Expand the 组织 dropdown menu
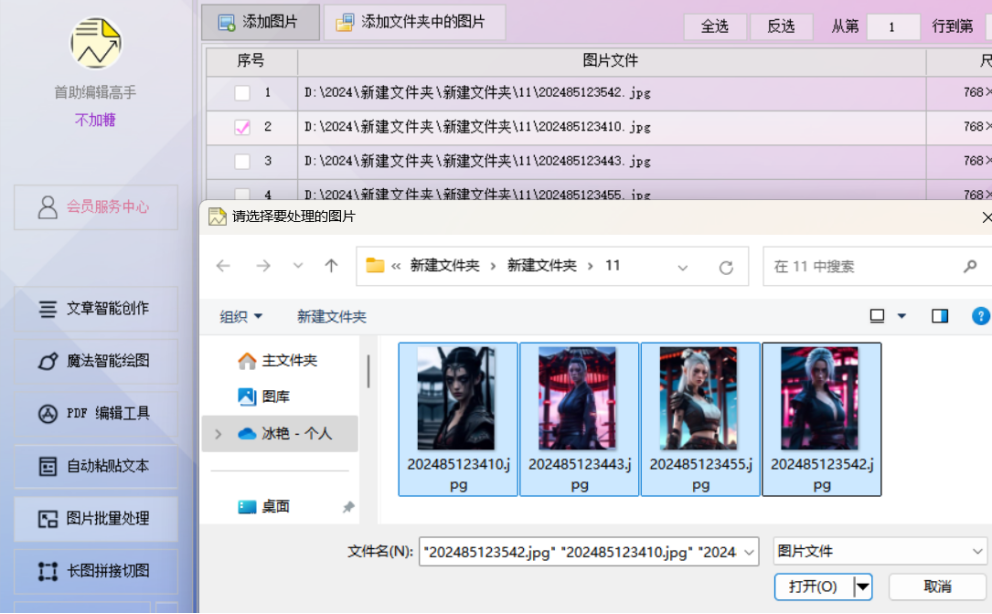The width and height of the screenshot is (992, 614). [241, 316]
